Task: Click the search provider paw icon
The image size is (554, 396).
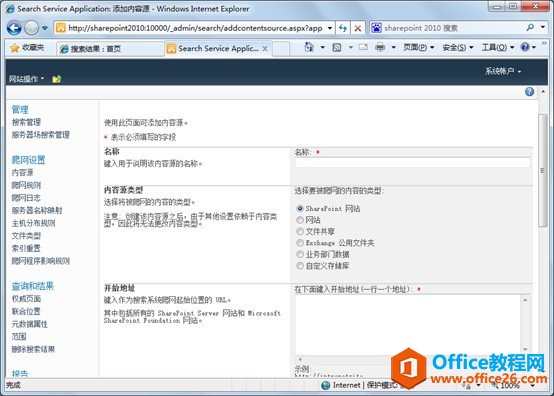Action: coord(376,28)
